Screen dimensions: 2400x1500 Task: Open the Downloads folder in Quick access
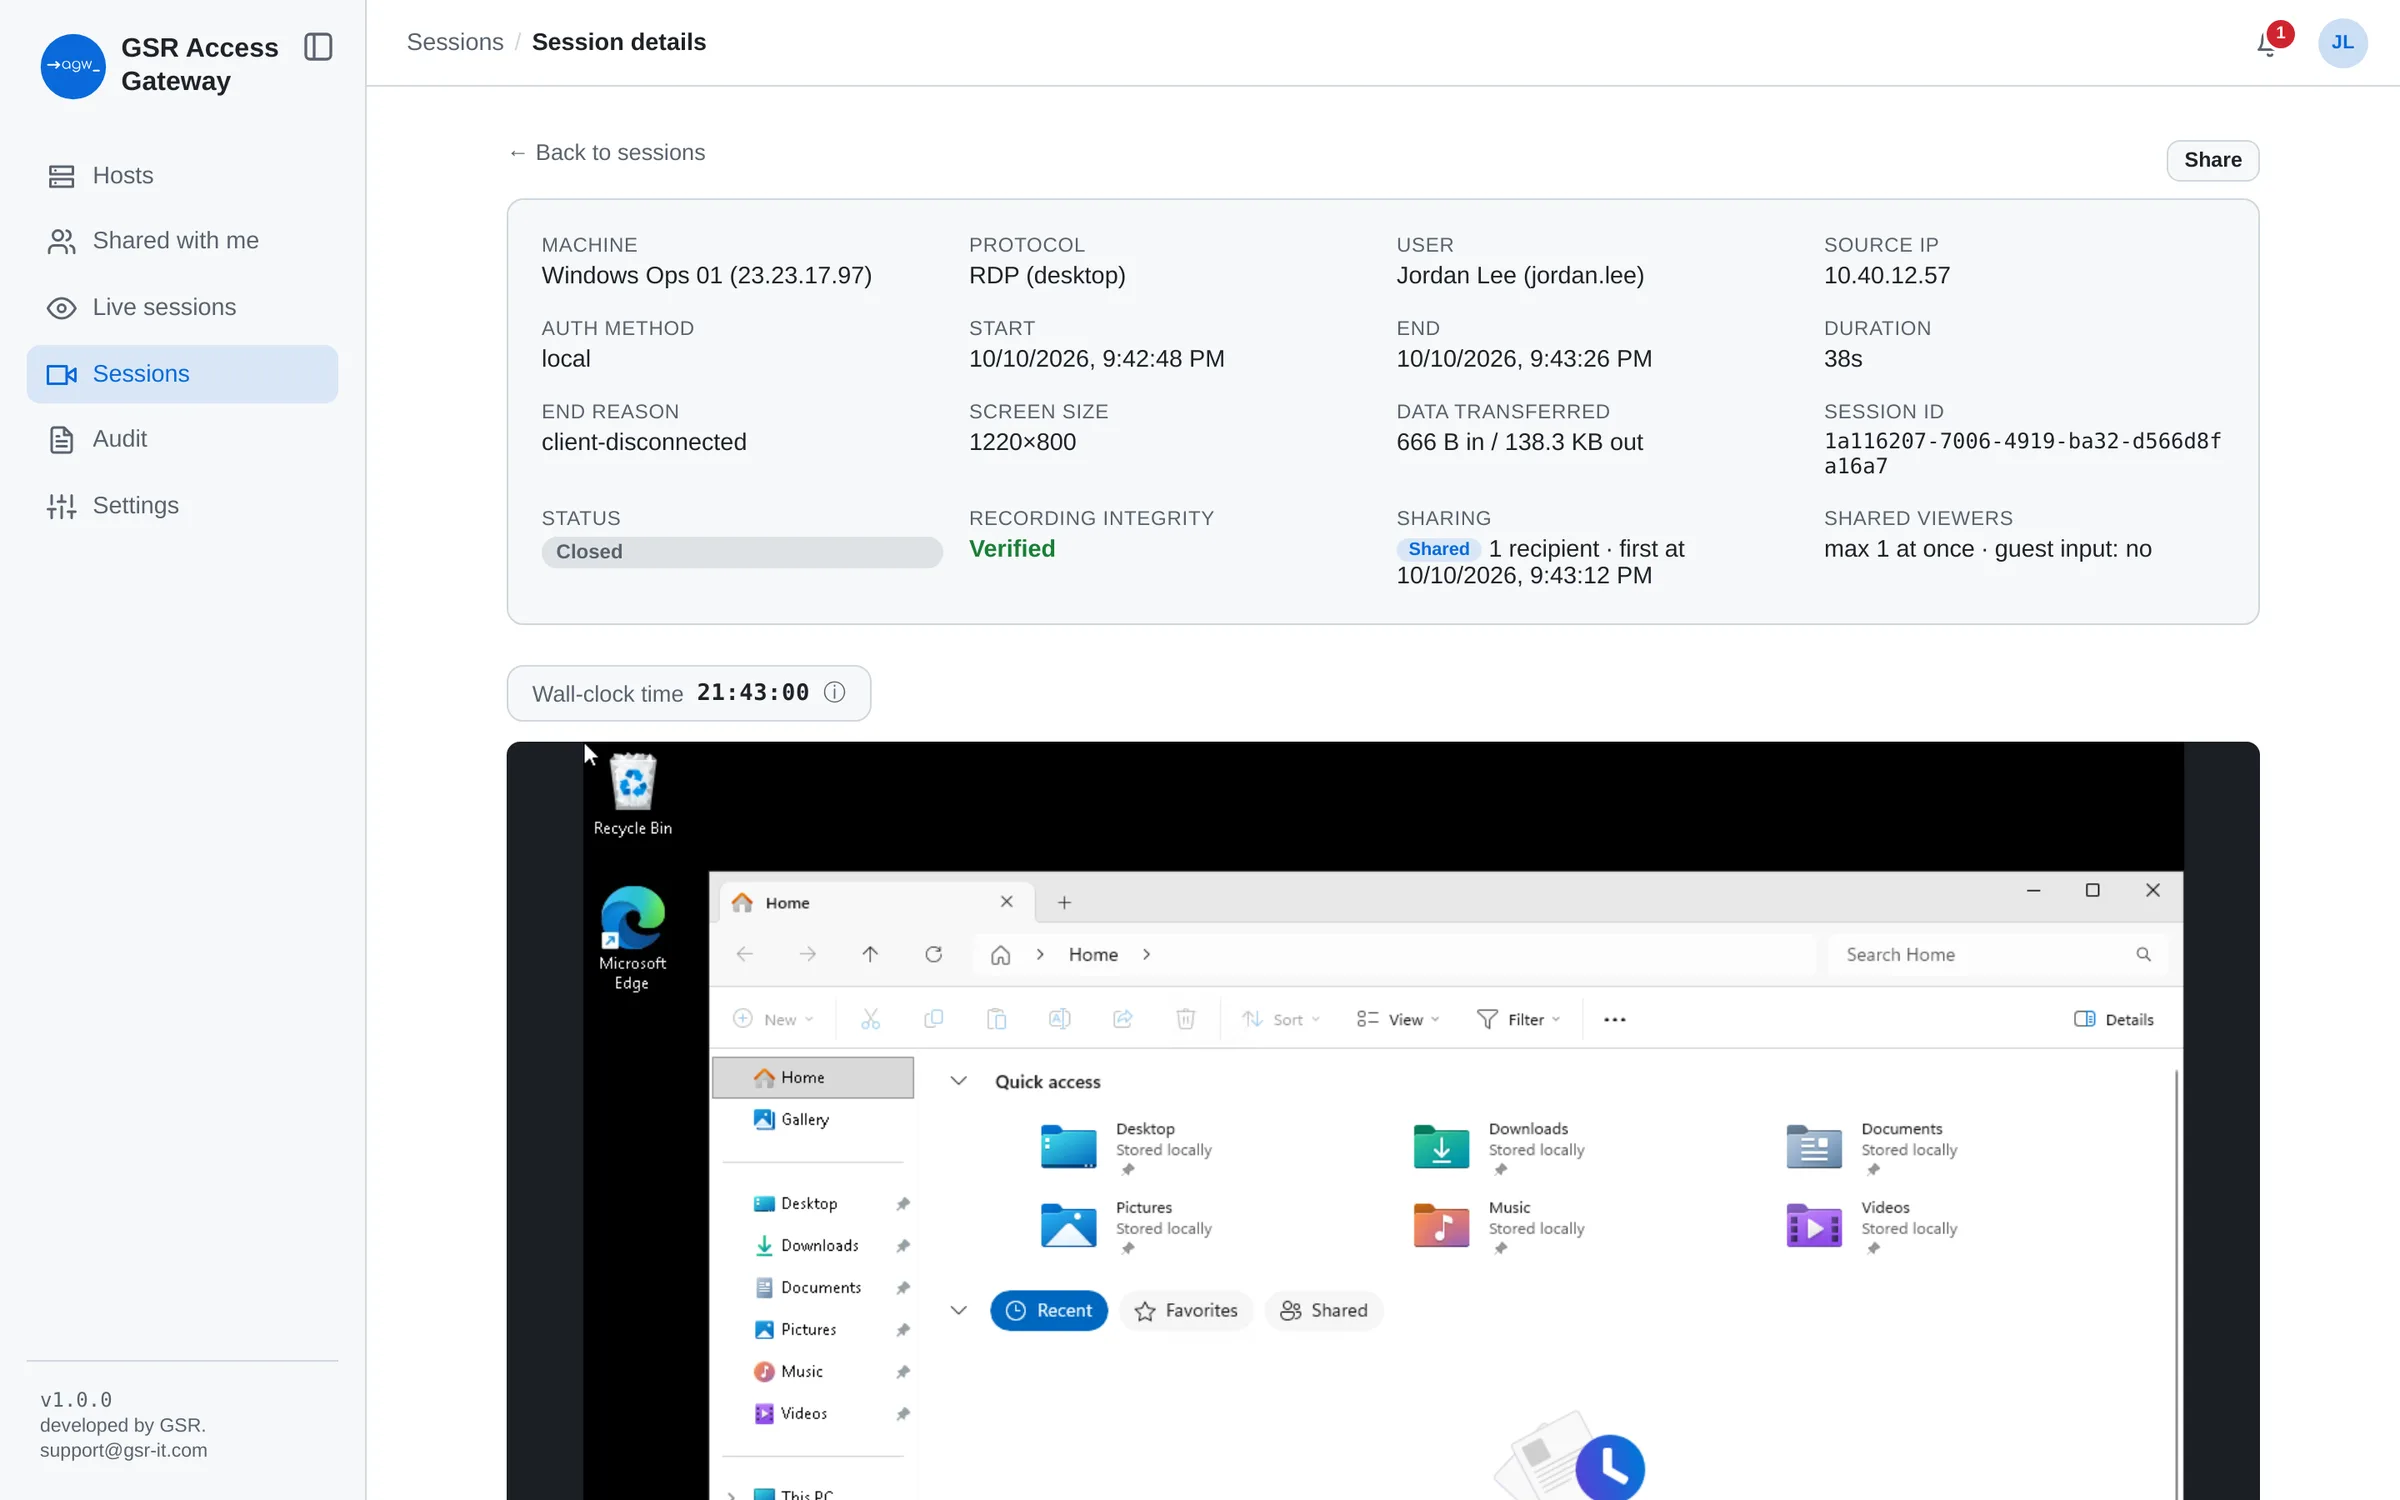[x=1500, y=1147]
